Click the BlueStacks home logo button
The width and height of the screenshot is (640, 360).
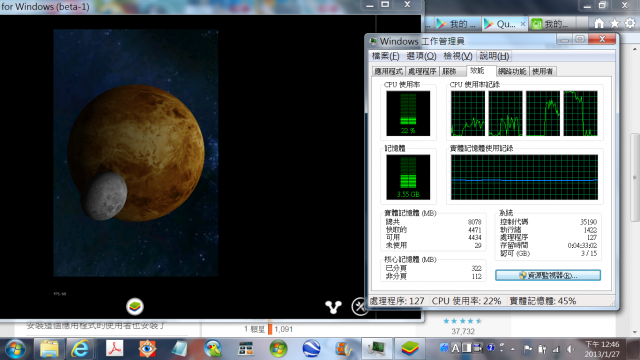(135, 307)
